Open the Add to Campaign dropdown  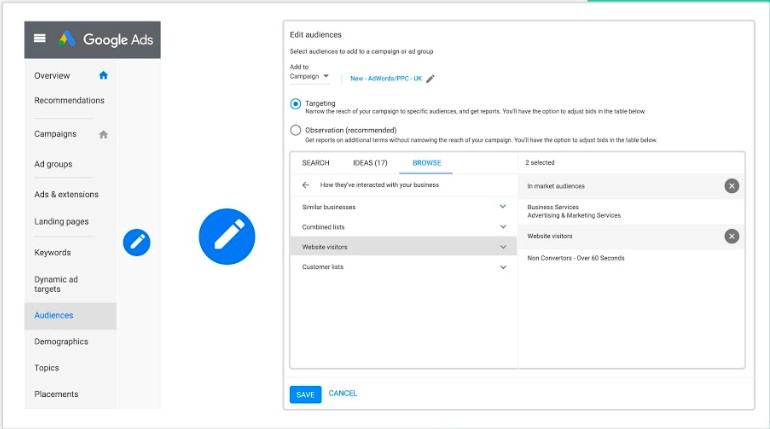point(310,77)
